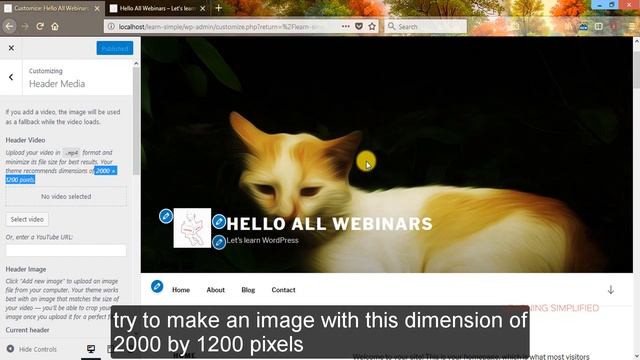Screen dimensions: 640x360
Task: Click the browser Back button
Action: pos(9,27)
